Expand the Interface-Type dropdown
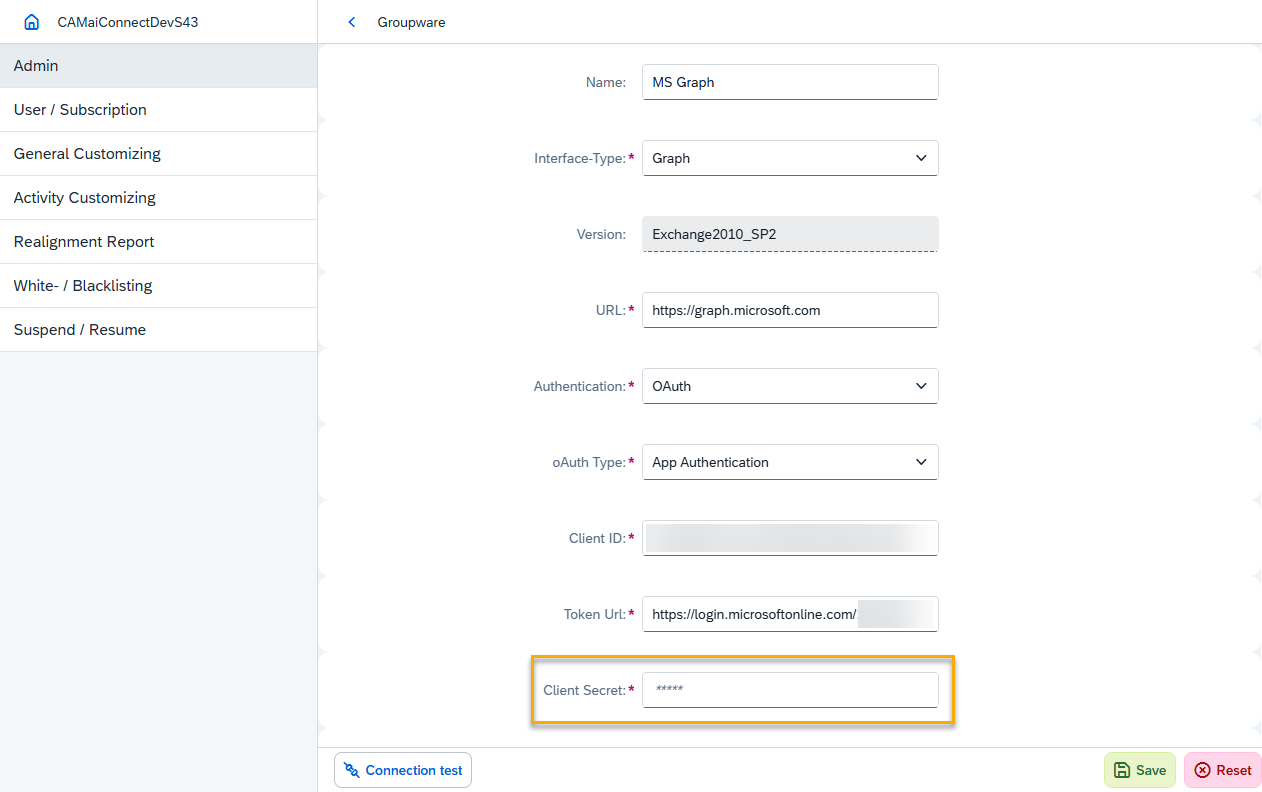 tap(920, 158)
